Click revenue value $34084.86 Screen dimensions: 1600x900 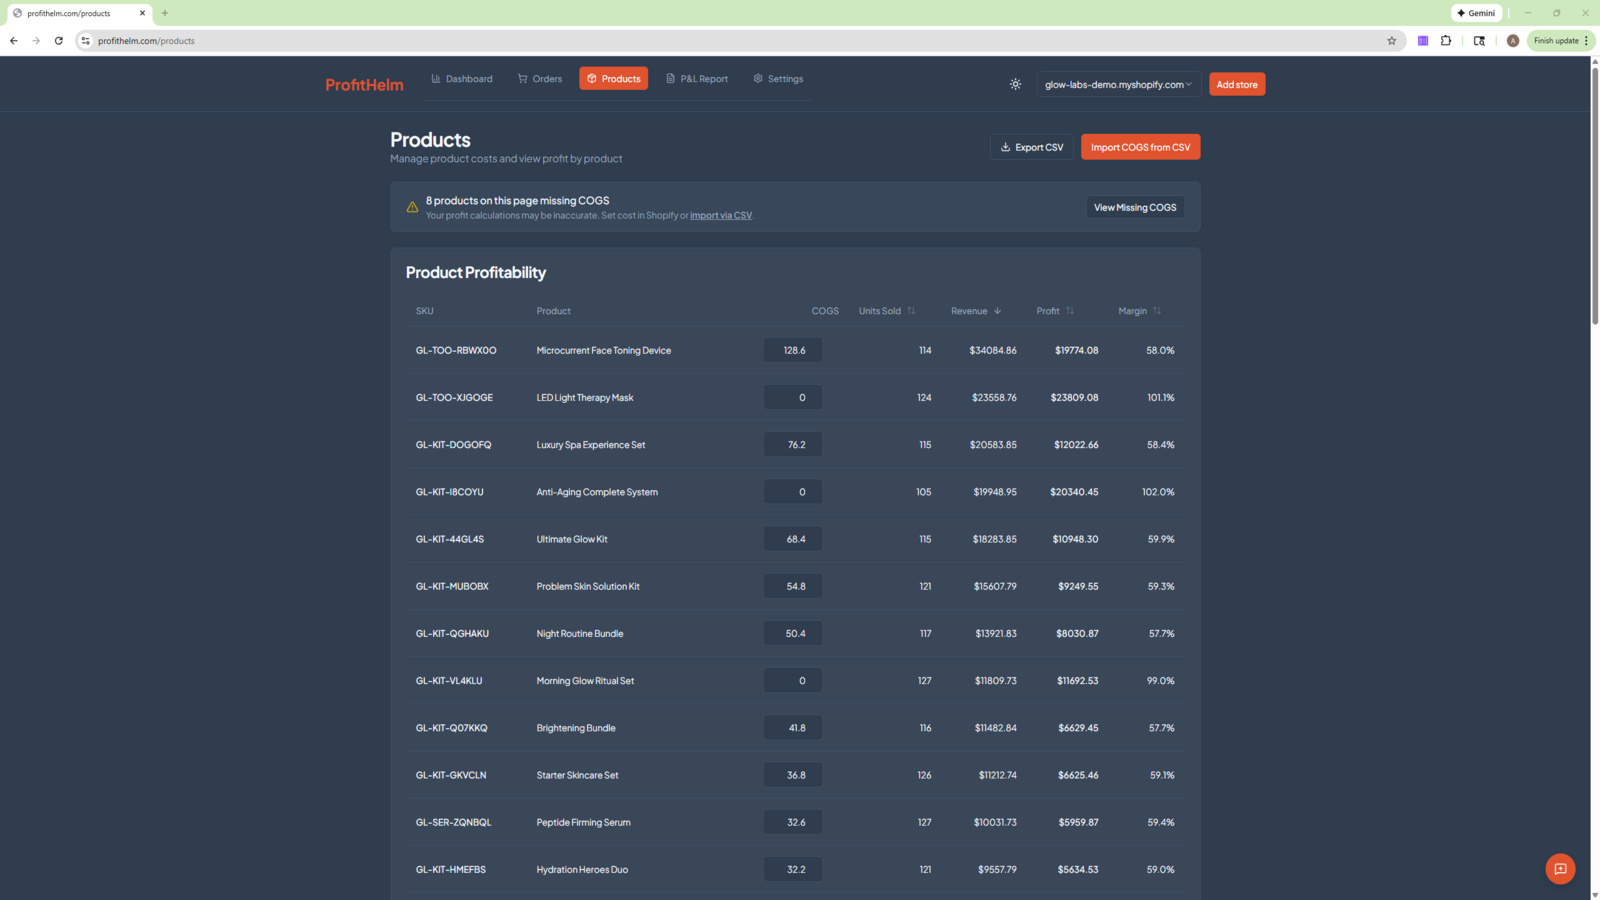pos(993,350)
